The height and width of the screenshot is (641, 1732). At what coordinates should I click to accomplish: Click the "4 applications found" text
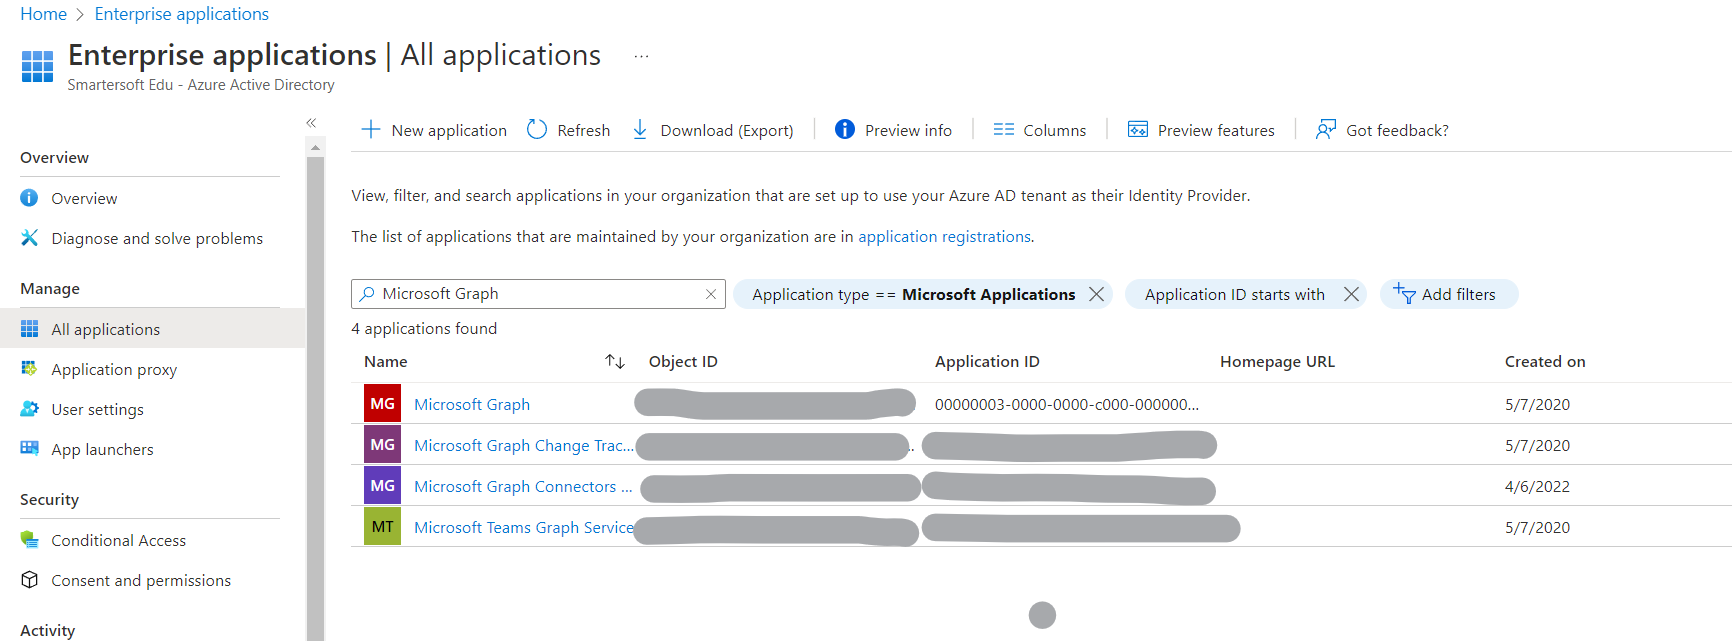tap(424, 328)
